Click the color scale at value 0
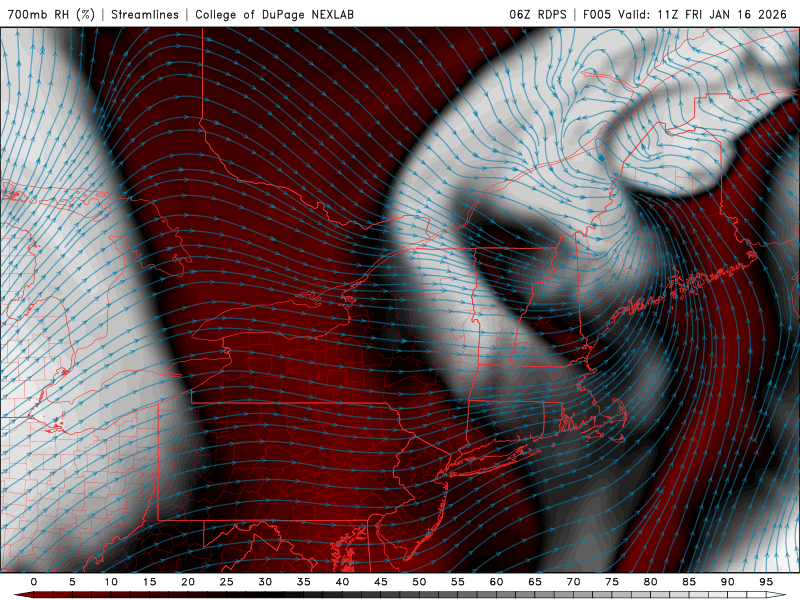 34,595
